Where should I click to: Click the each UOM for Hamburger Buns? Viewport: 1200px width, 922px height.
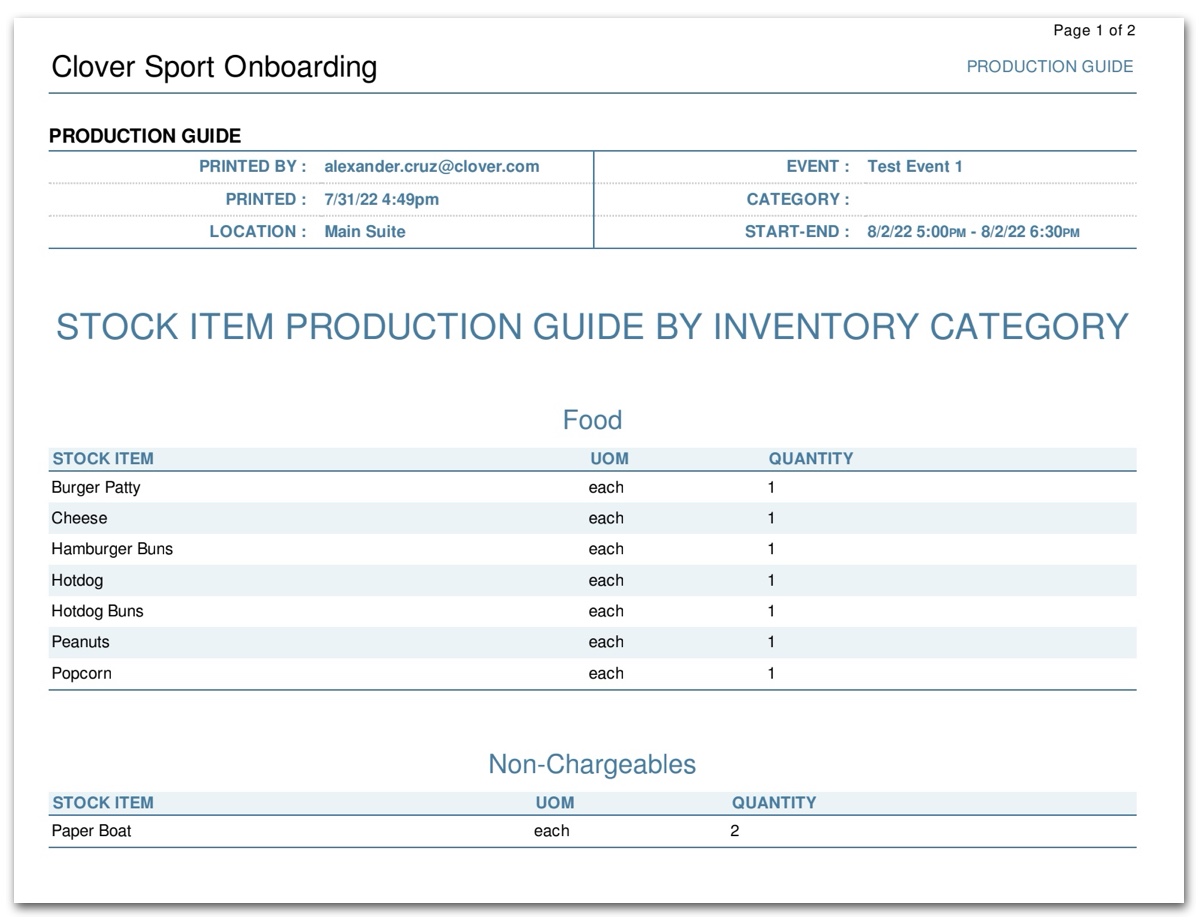(x=606, y=549)
